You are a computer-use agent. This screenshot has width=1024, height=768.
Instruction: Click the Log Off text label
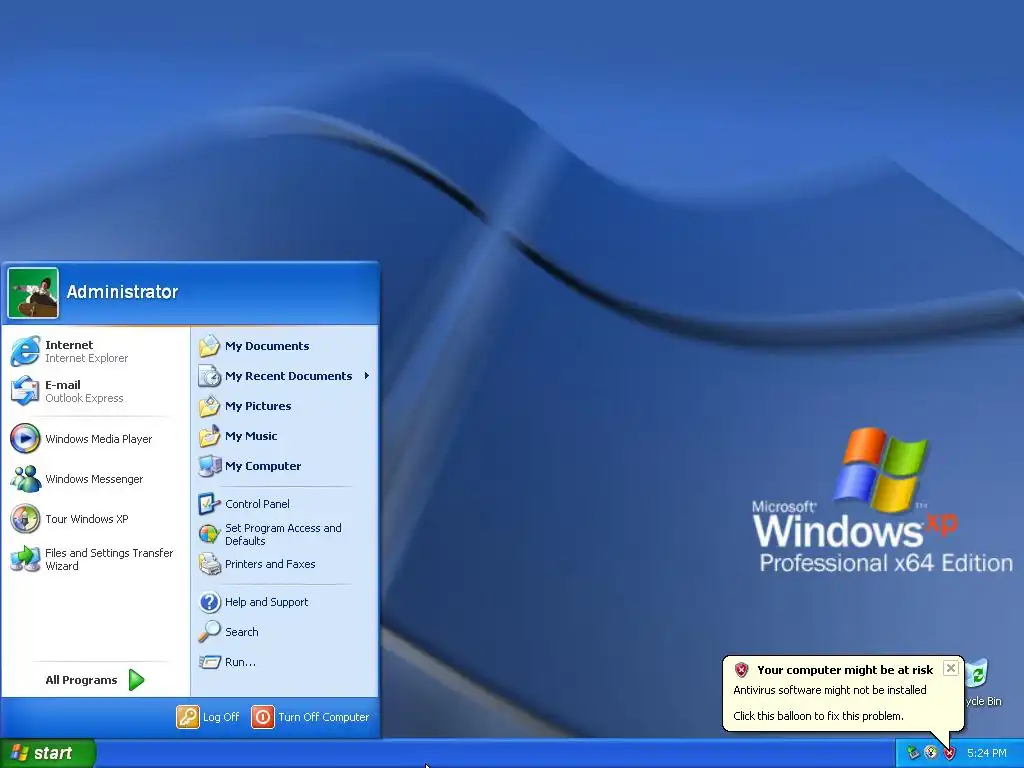coord(221,717)
